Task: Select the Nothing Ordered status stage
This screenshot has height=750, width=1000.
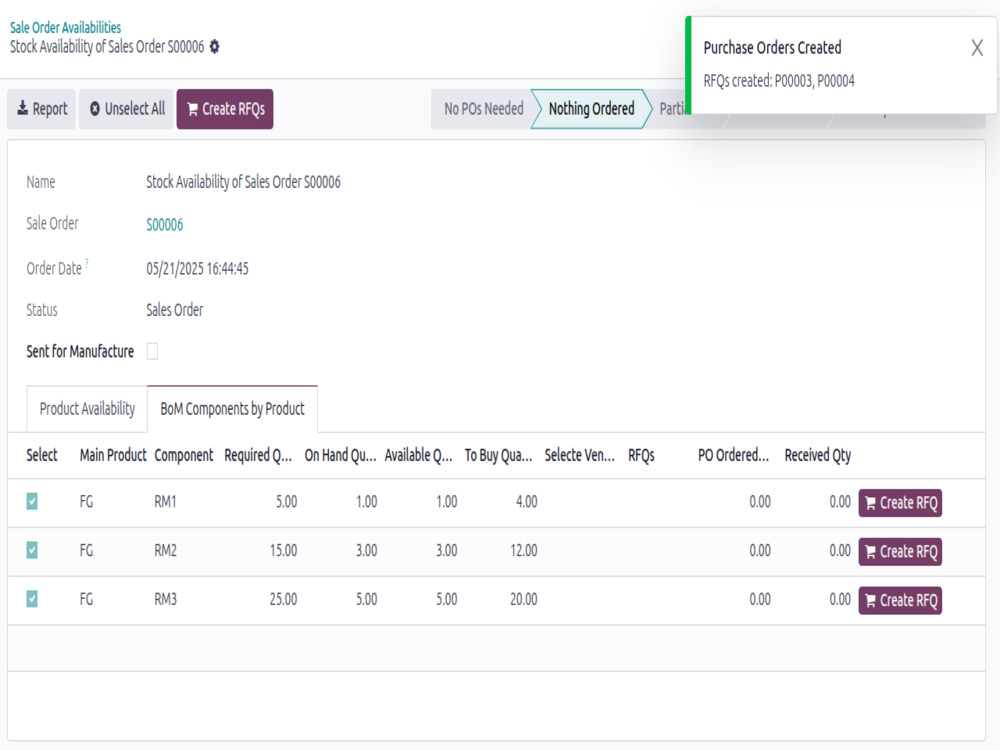Action: 591,109
